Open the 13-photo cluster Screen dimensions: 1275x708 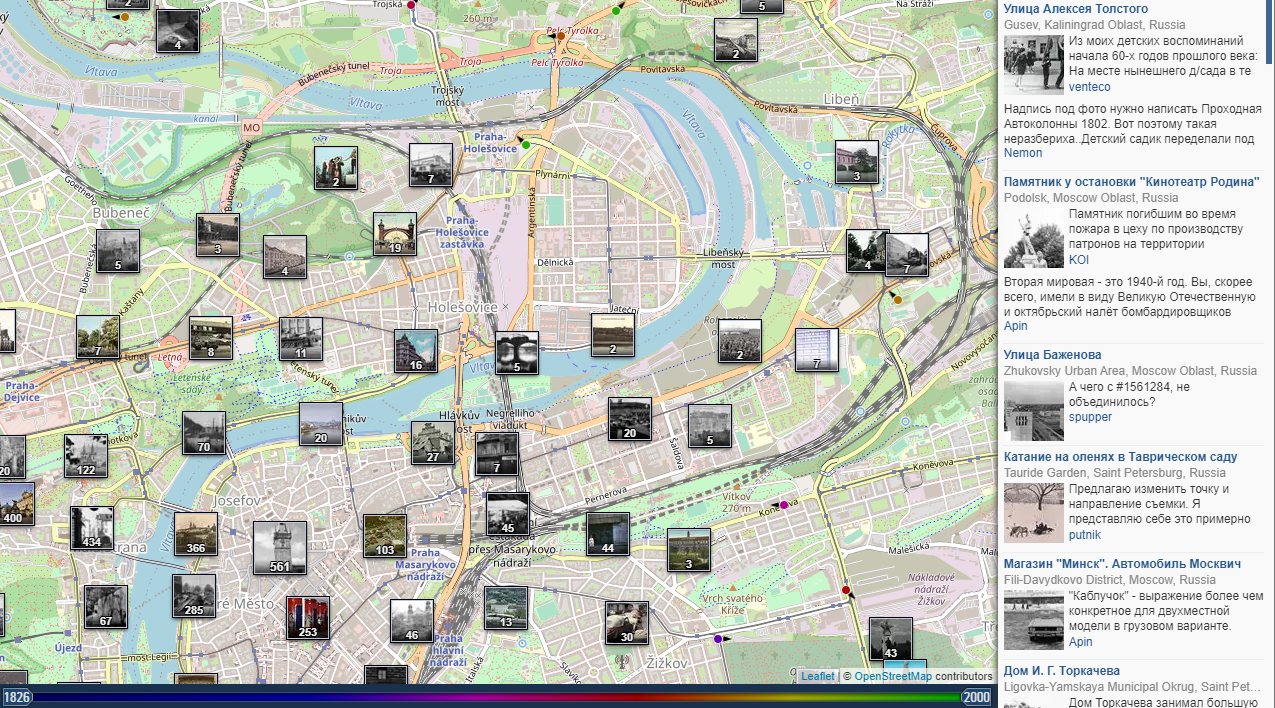[x=506, y=608]
